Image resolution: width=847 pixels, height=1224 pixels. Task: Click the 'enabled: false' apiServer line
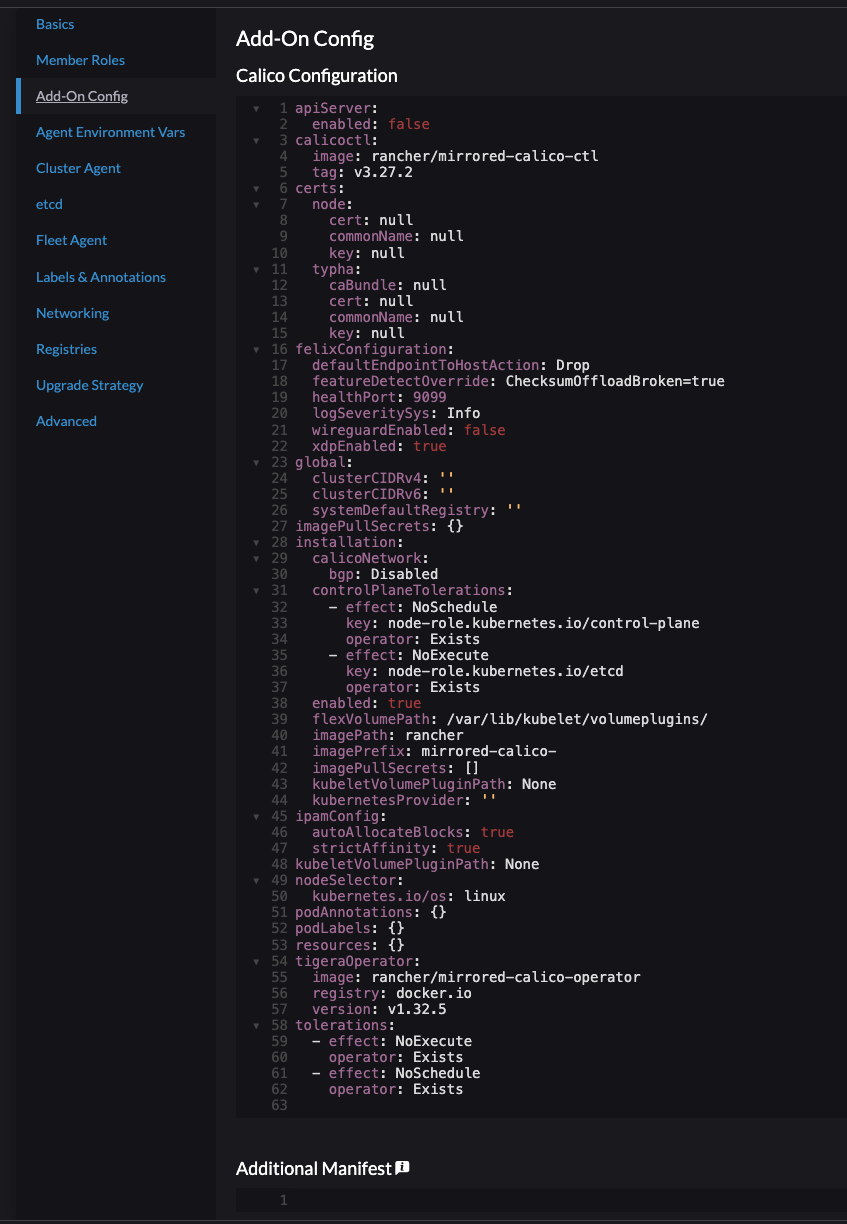pos(370,124)
